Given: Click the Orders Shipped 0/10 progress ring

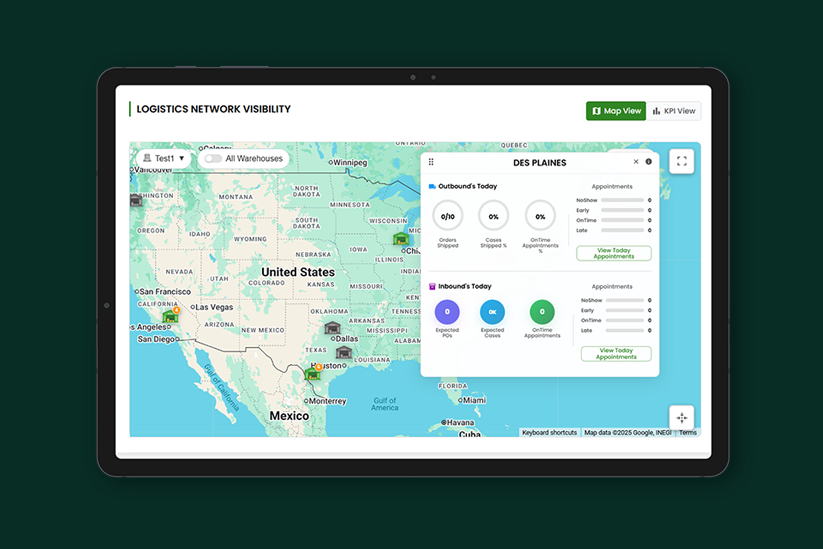Looking at the screenshot, I should point(447,216).
